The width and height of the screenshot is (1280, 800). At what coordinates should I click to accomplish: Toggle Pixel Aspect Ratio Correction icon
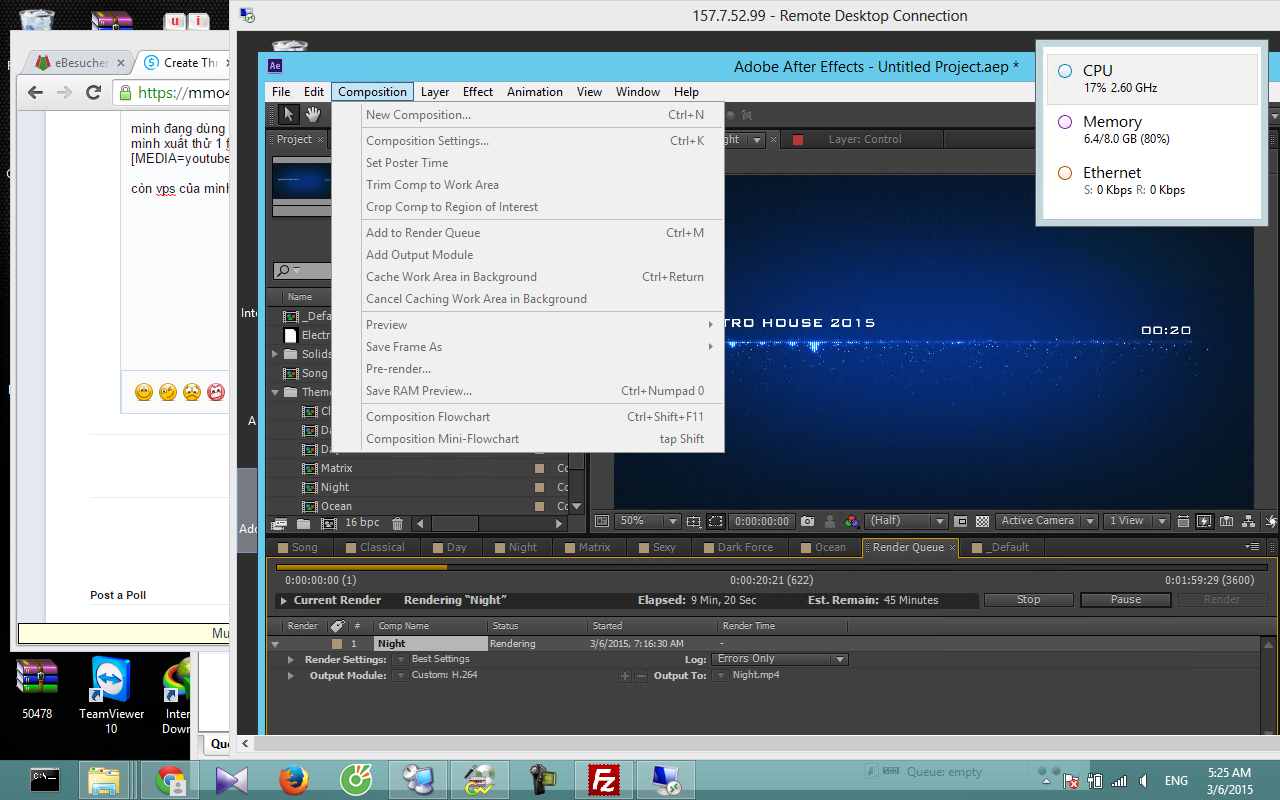[1183, 521]
